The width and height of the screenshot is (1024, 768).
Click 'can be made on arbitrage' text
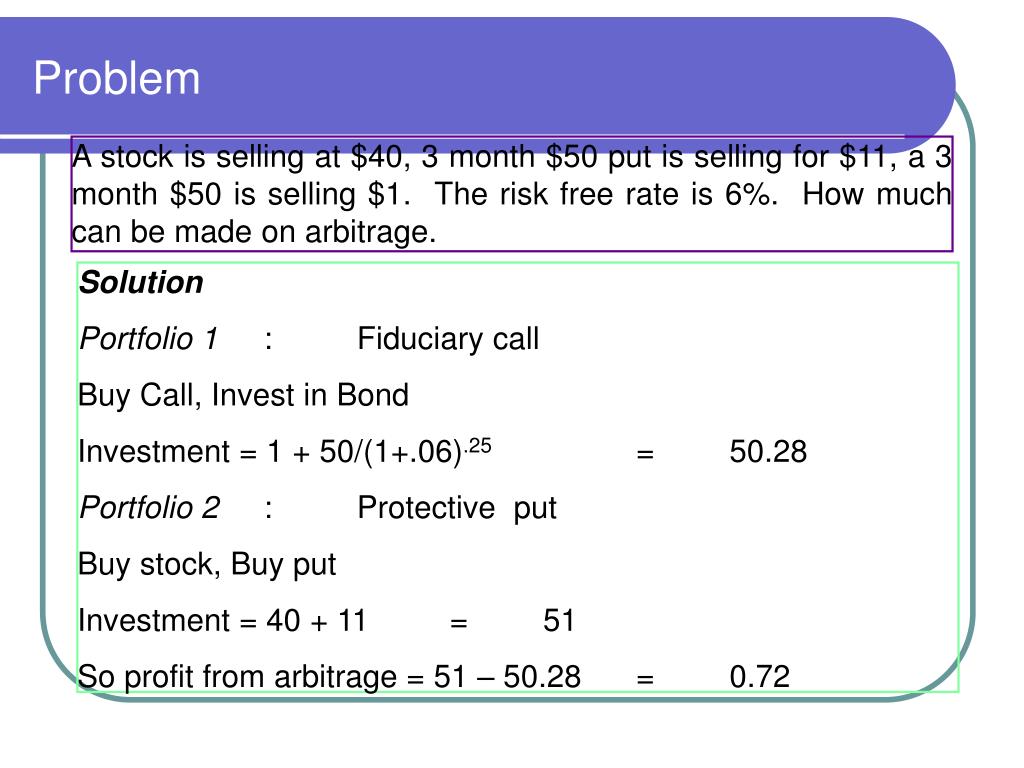pos(251,232)
